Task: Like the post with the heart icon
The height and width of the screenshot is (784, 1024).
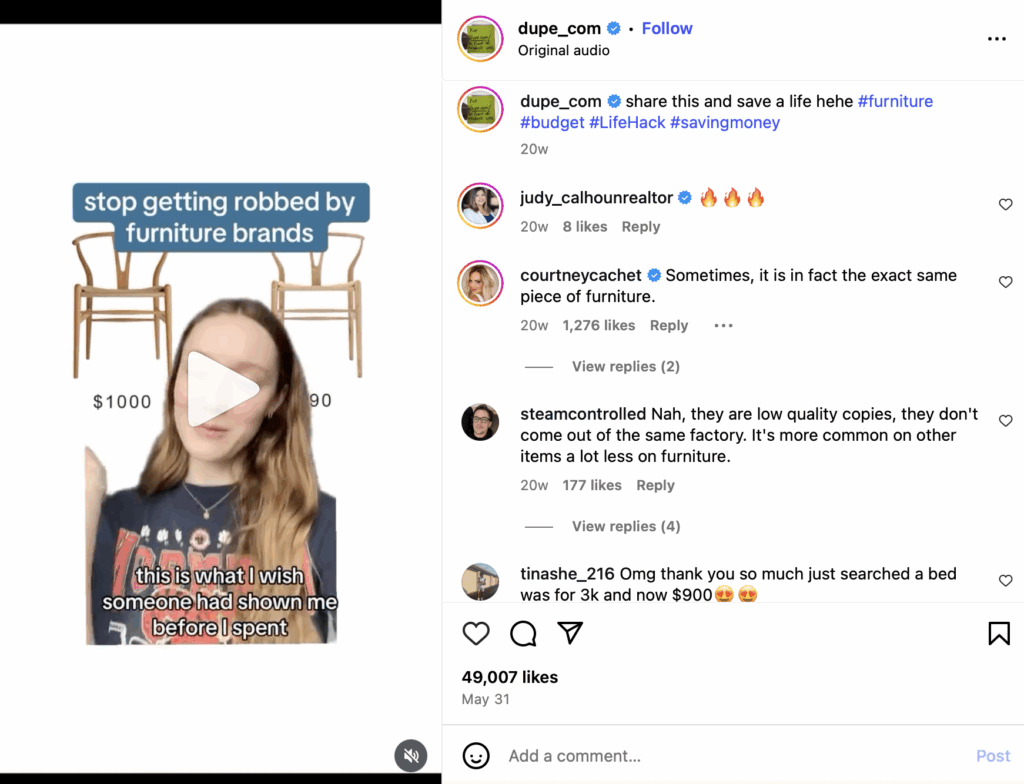Action: pyautogui.click(x=477, y=633)
